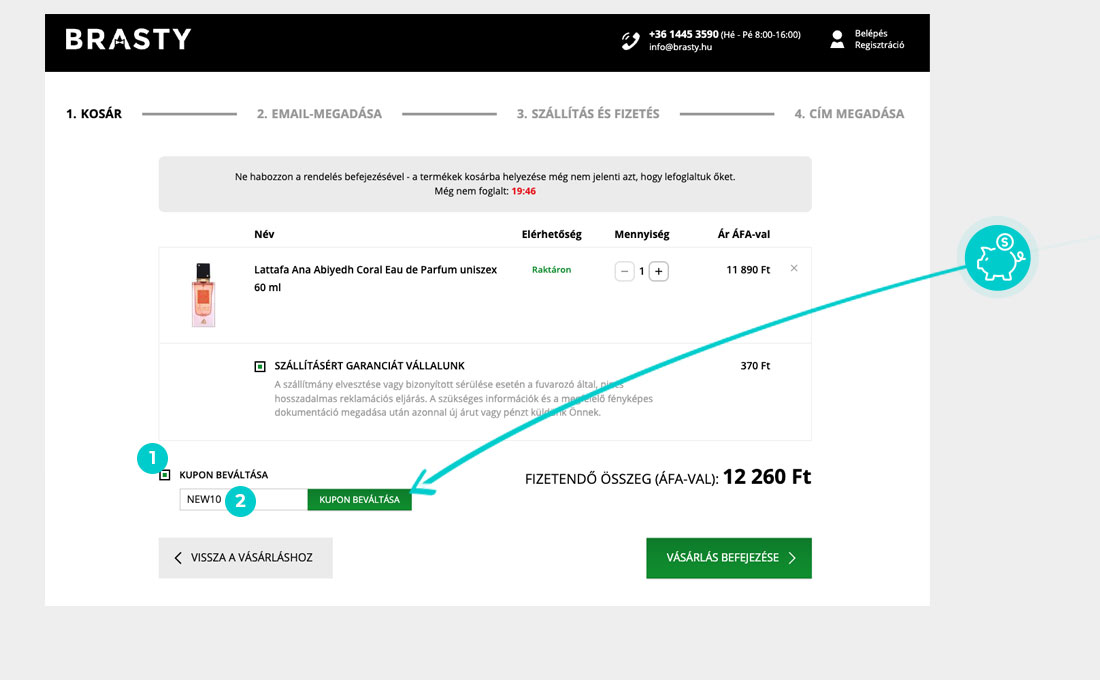
Task: Click the perfume bottle thumbnail
Action: pos(203,295)
